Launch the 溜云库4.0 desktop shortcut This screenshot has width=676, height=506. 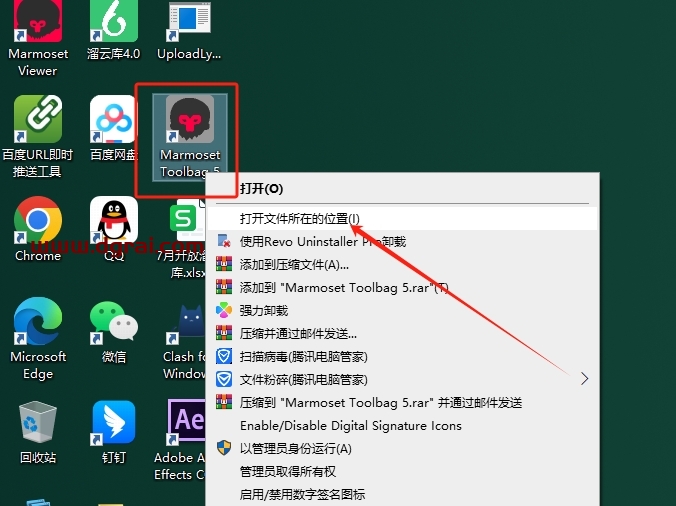(x=114, y=31)
